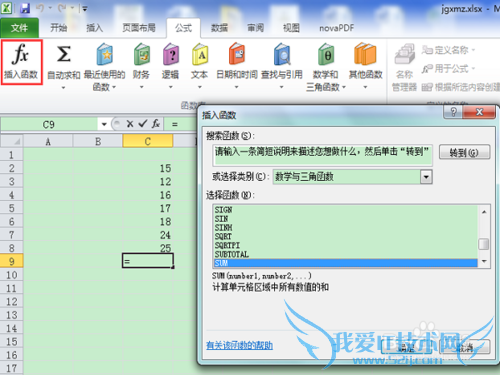Open Lookup & Reference (查找与引用) icon

(282, 54)
